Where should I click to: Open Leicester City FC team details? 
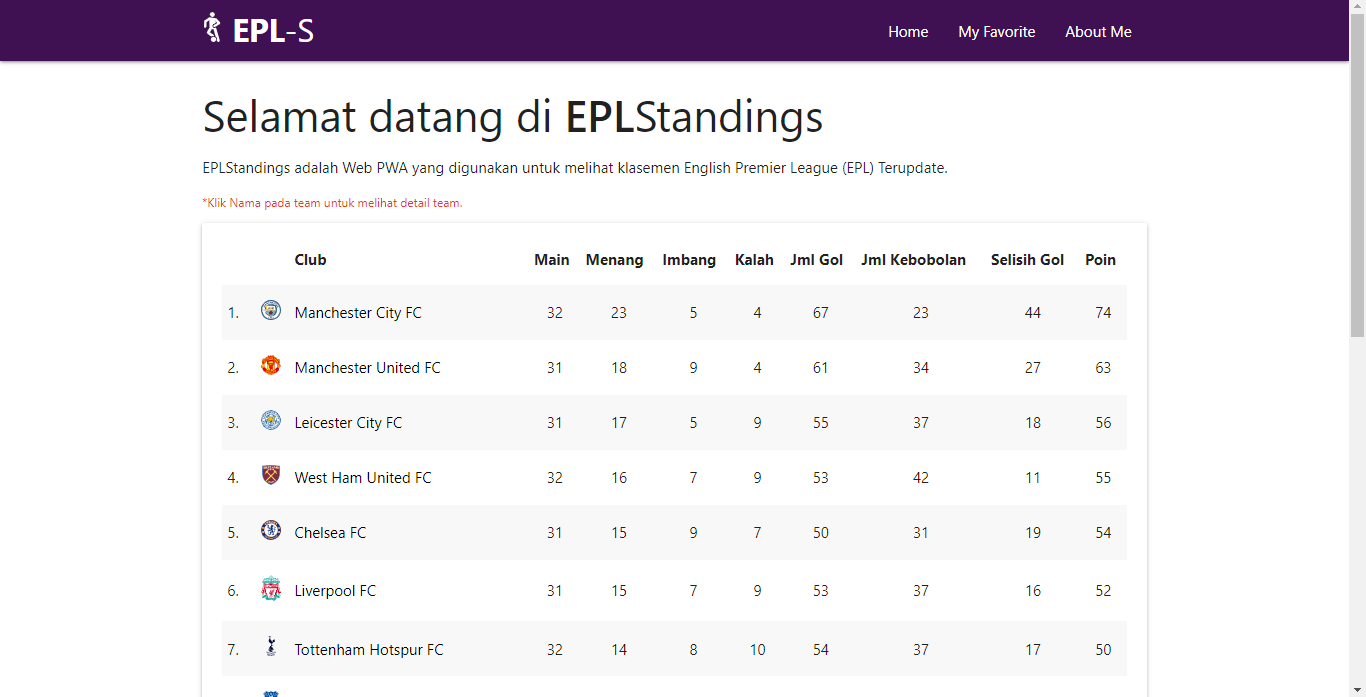click(x=348, y=422)
